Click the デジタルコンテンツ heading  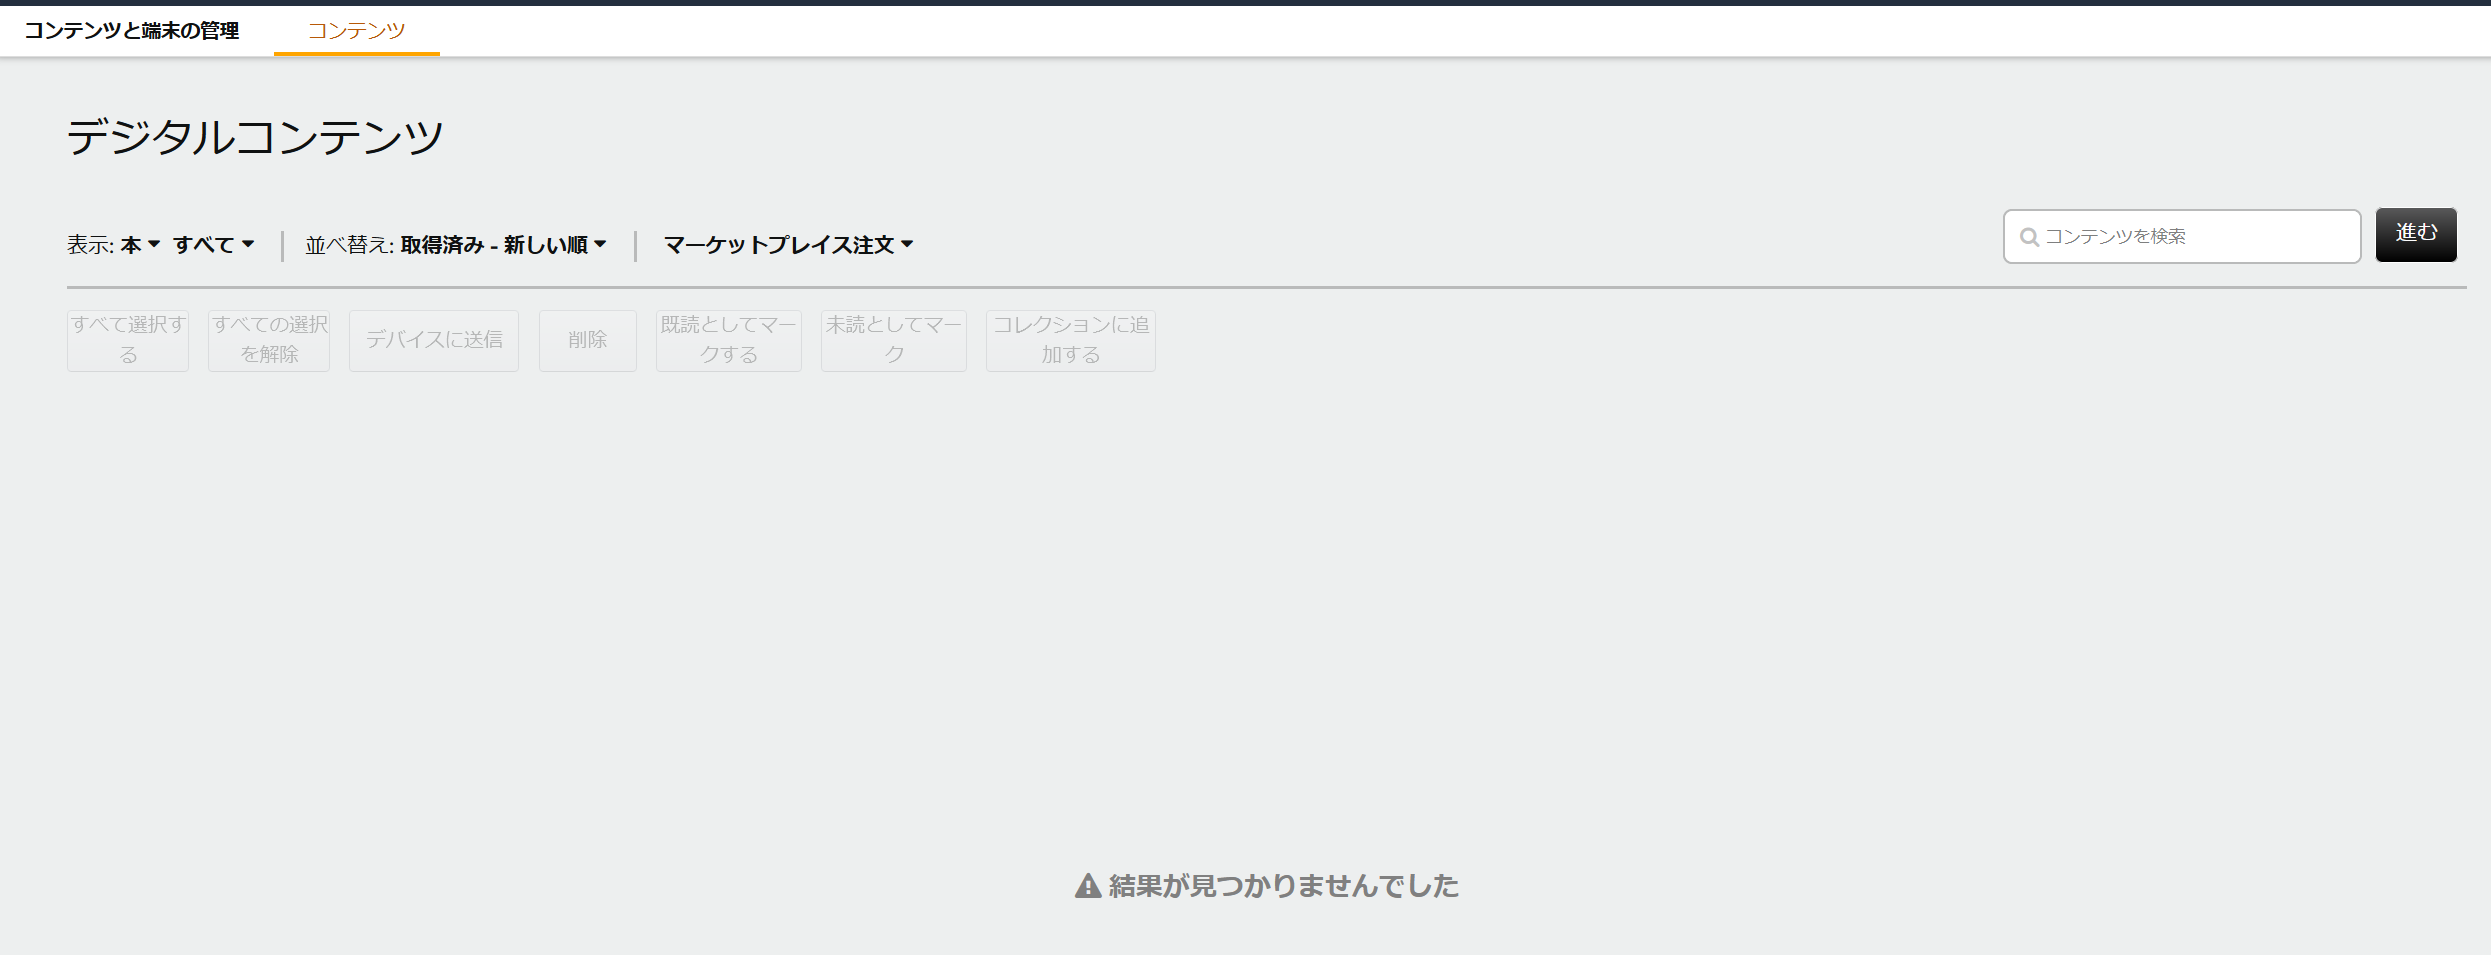[255, 137]
